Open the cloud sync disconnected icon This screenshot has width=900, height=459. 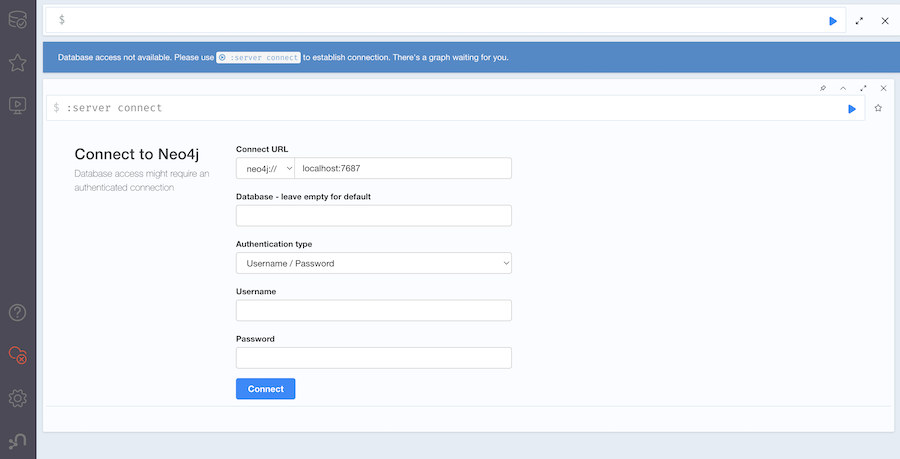click(17, 355)
